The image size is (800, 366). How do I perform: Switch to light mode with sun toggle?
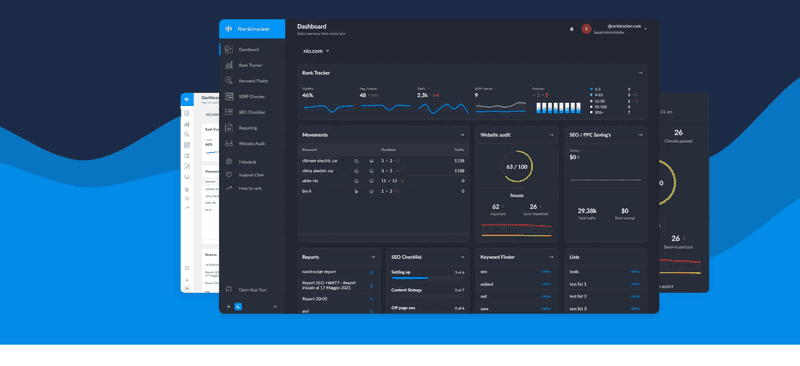click(229, 307)
